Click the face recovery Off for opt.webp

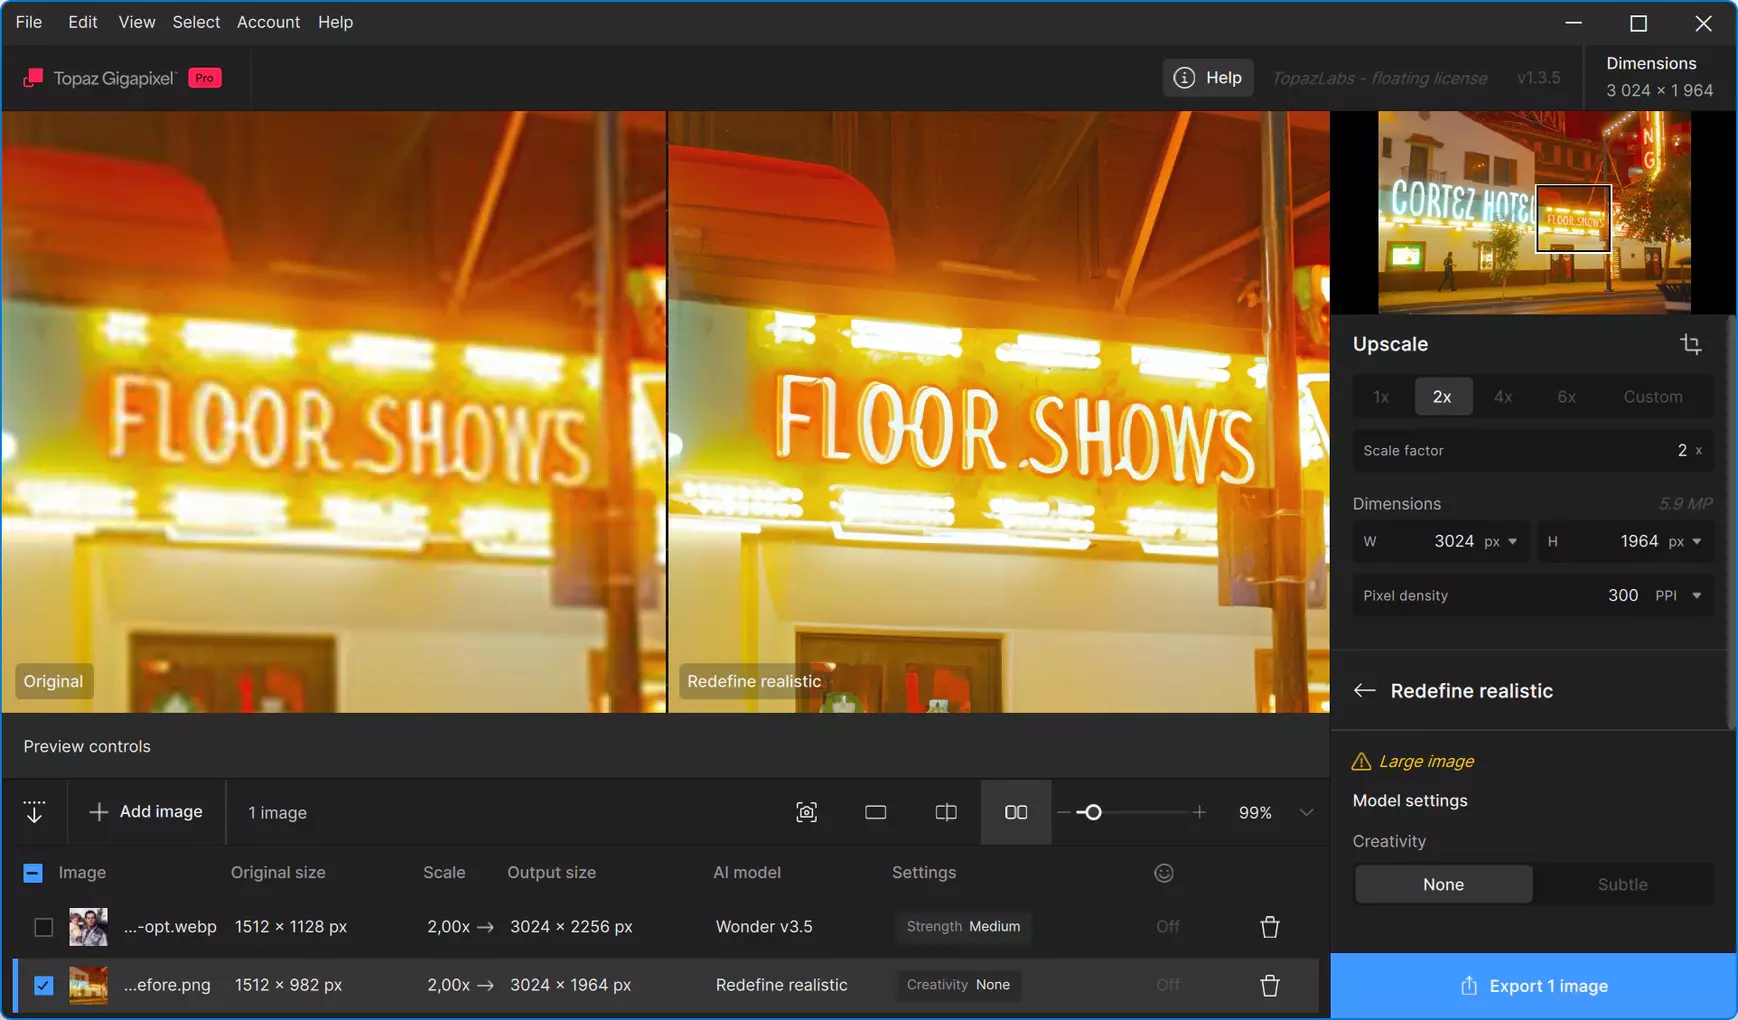1167,927
